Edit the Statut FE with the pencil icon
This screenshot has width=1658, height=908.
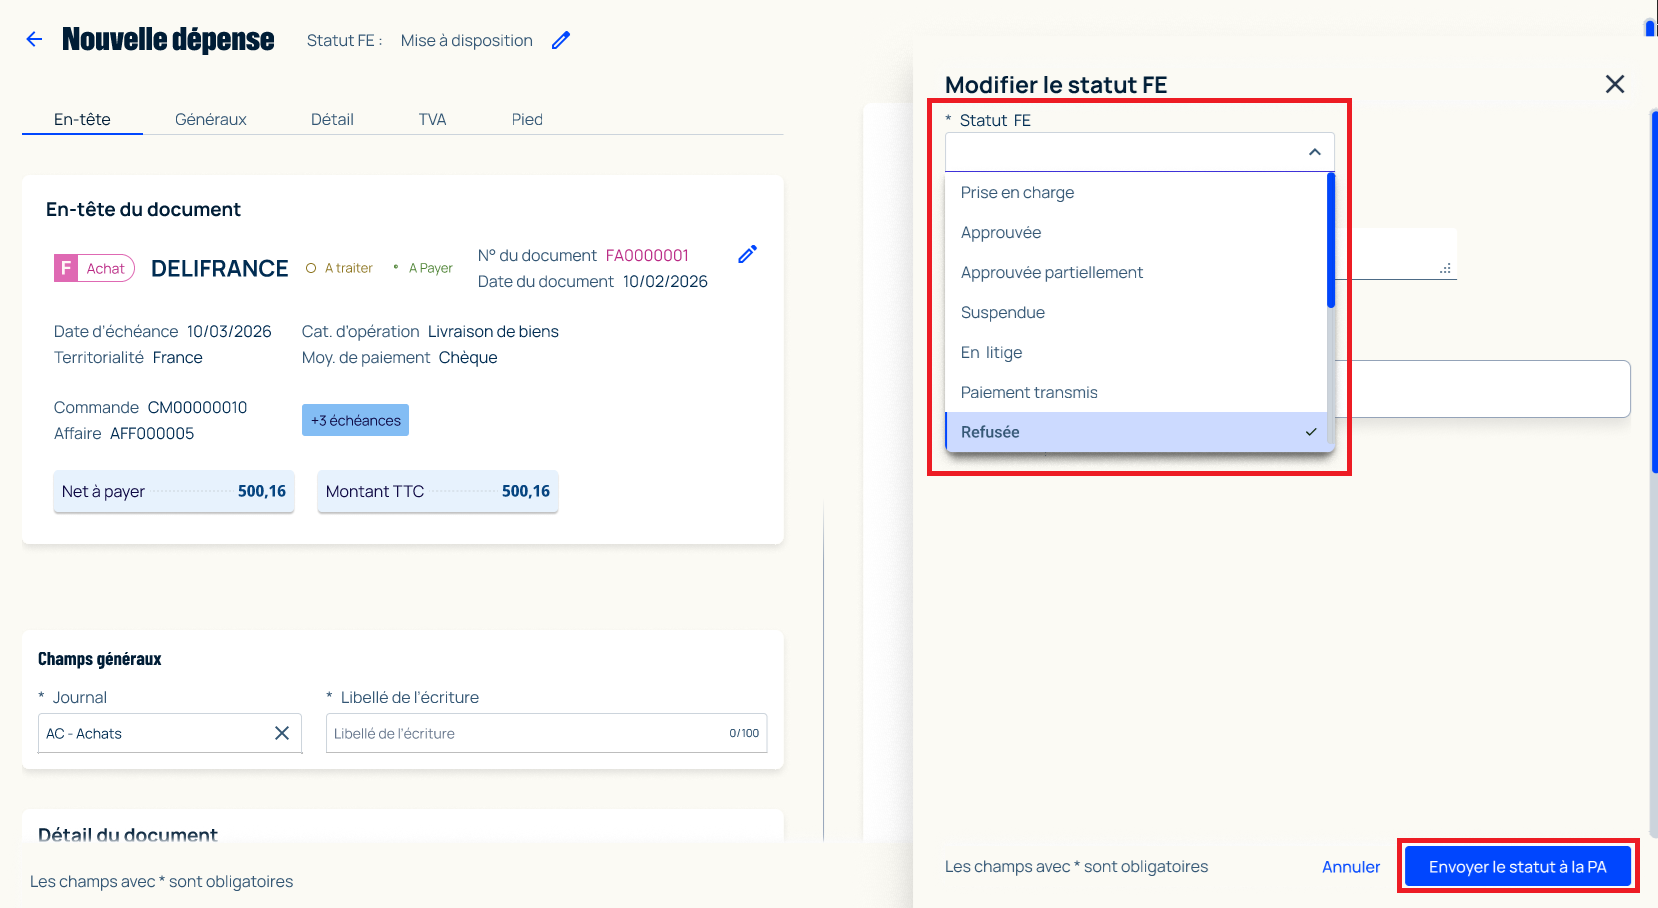tap(561, 40)
